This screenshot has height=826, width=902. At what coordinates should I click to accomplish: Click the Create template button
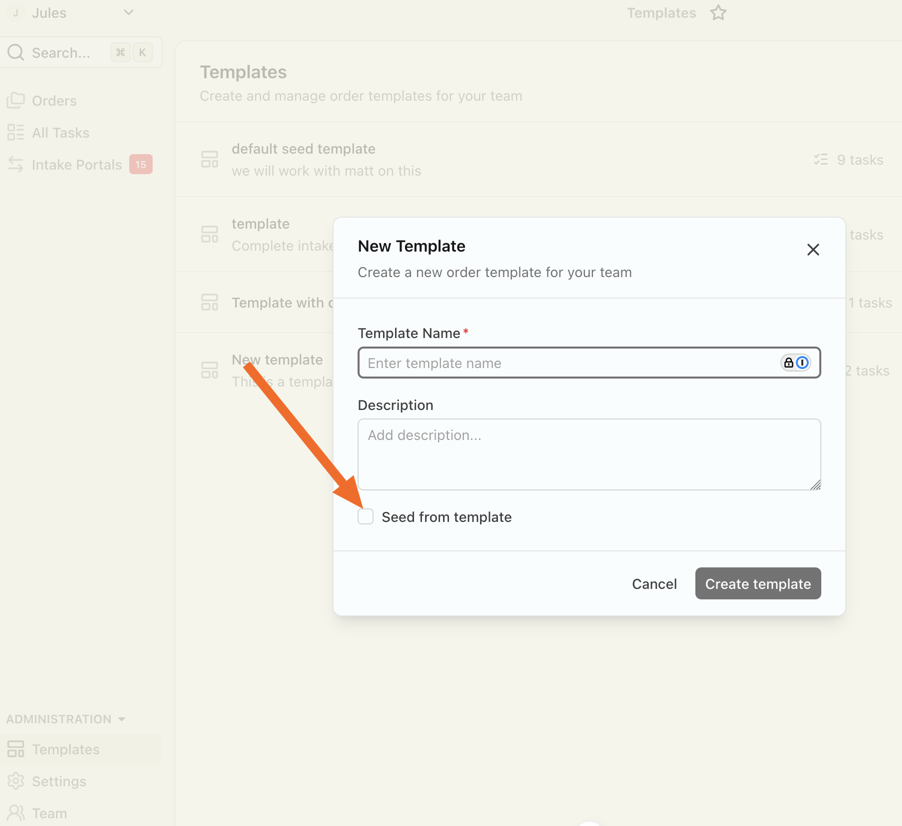pyautogui.click(x=758, y=584)
